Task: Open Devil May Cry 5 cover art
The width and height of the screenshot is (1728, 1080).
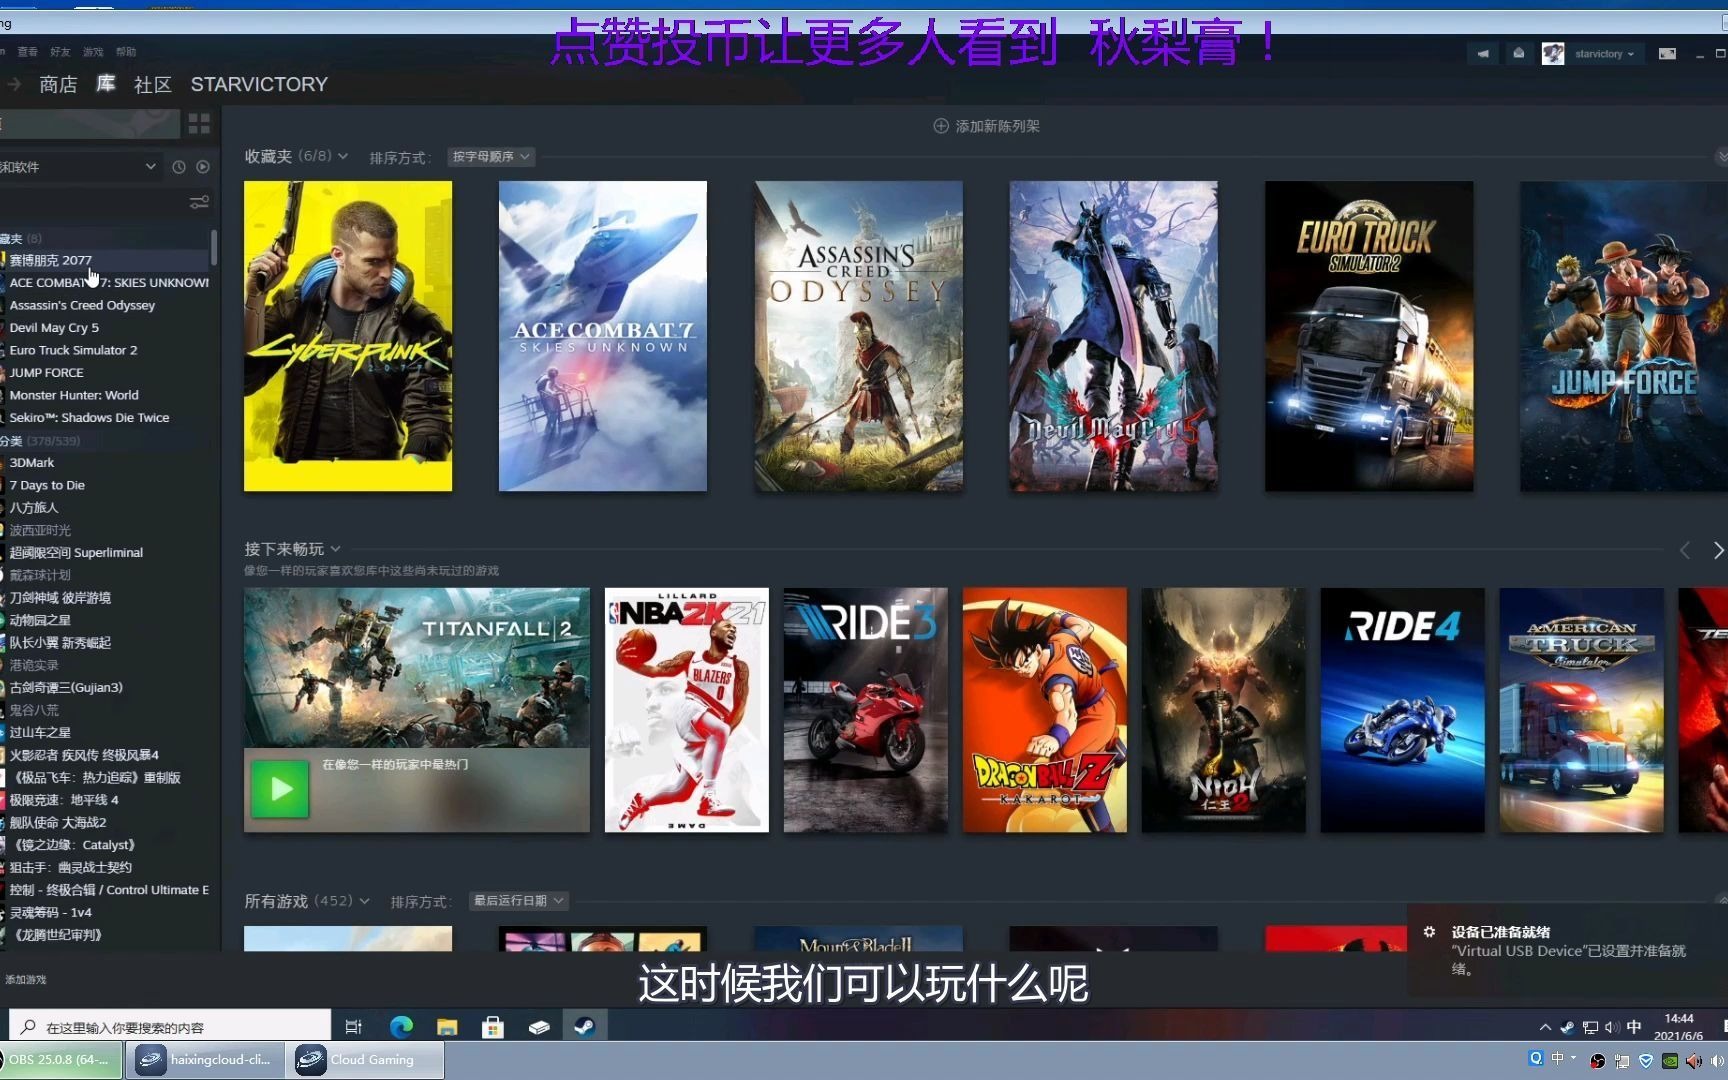Action: (x=1114, y=336)
